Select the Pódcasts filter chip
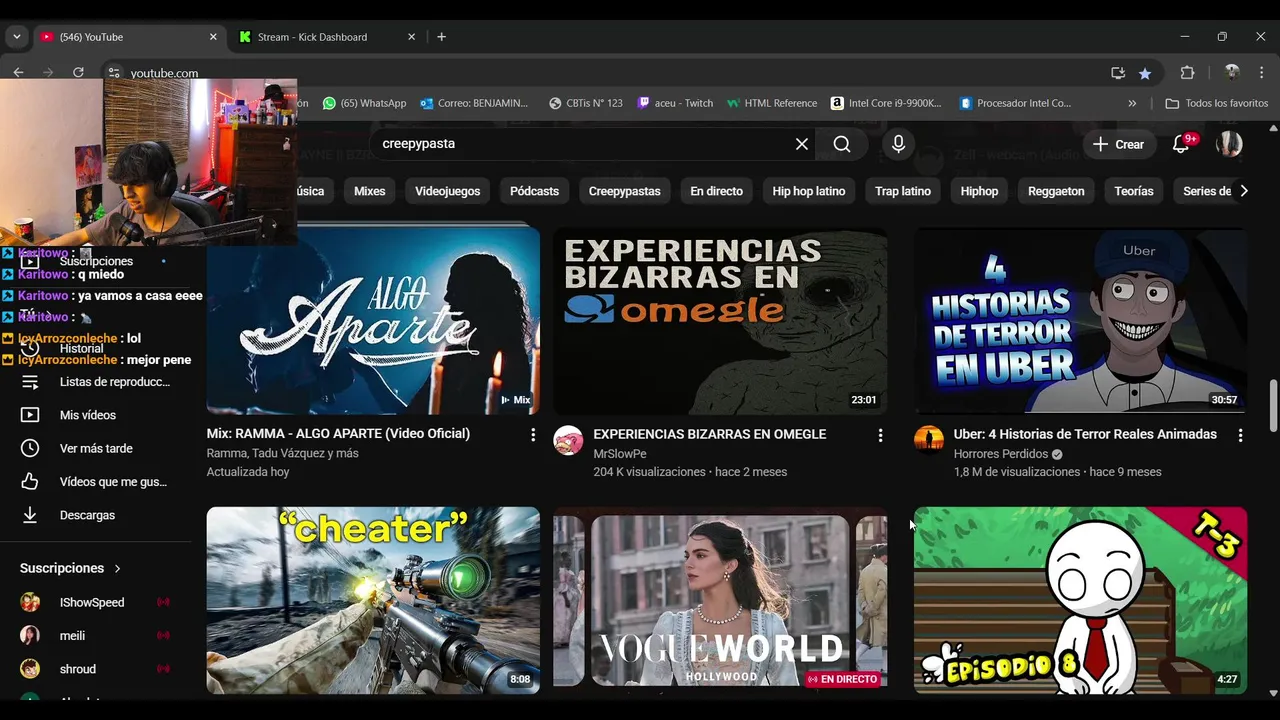 pyautogui.click(x=534, y=191)
